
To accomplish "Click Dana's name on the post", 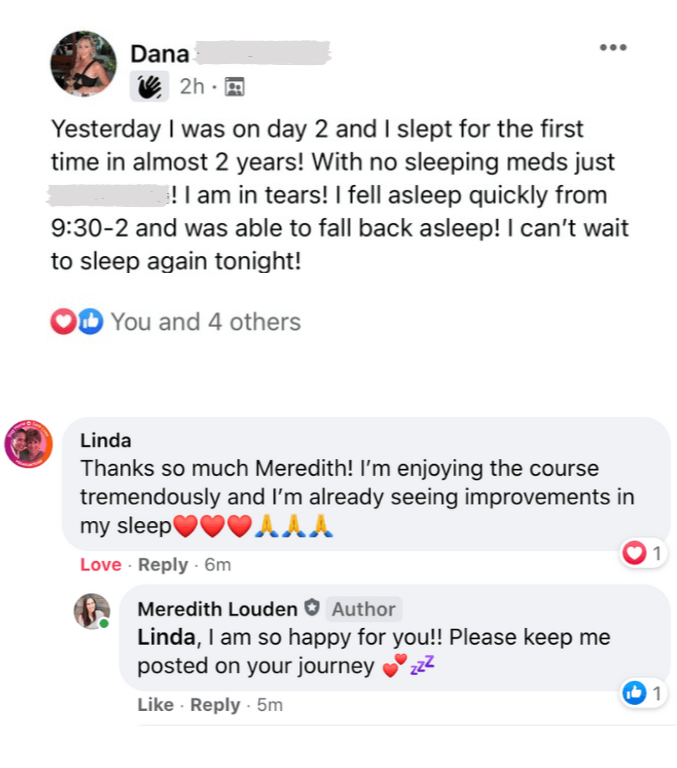I will 160,54.
